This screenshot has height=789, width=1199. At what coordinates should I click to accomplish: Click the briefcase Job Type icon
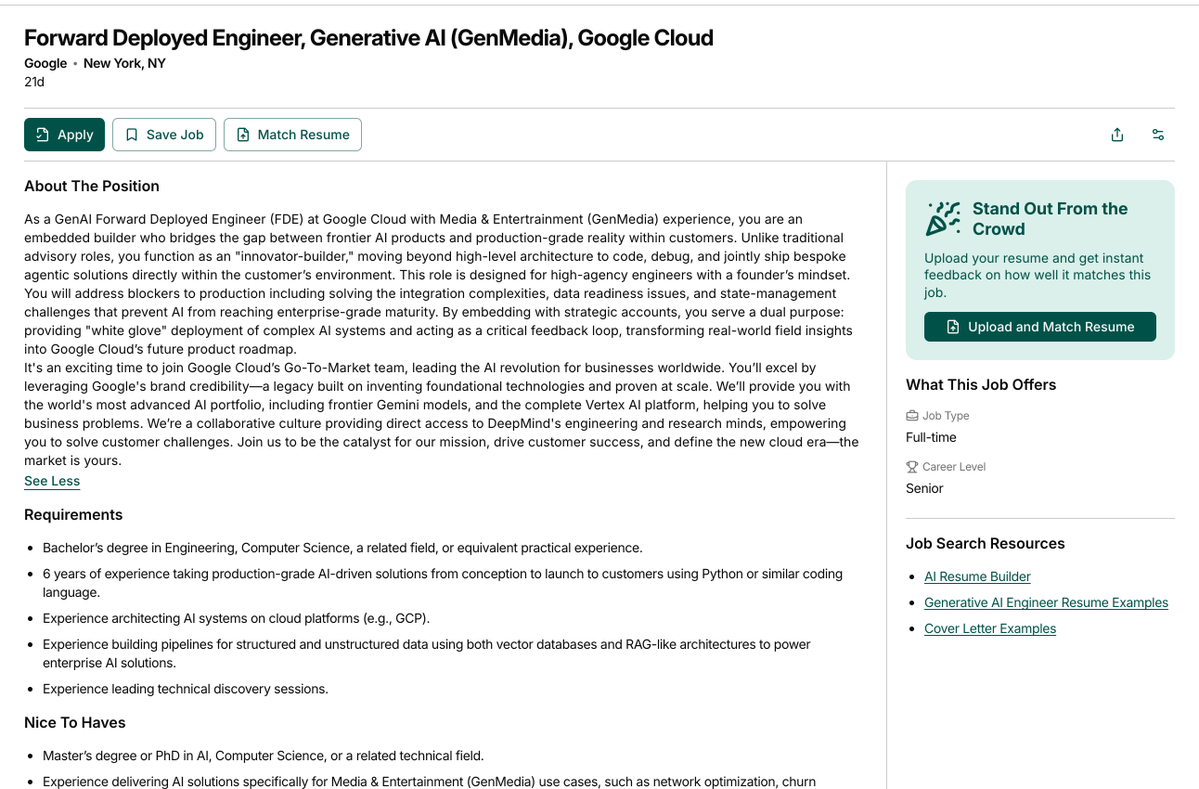[x=912, y=416]
